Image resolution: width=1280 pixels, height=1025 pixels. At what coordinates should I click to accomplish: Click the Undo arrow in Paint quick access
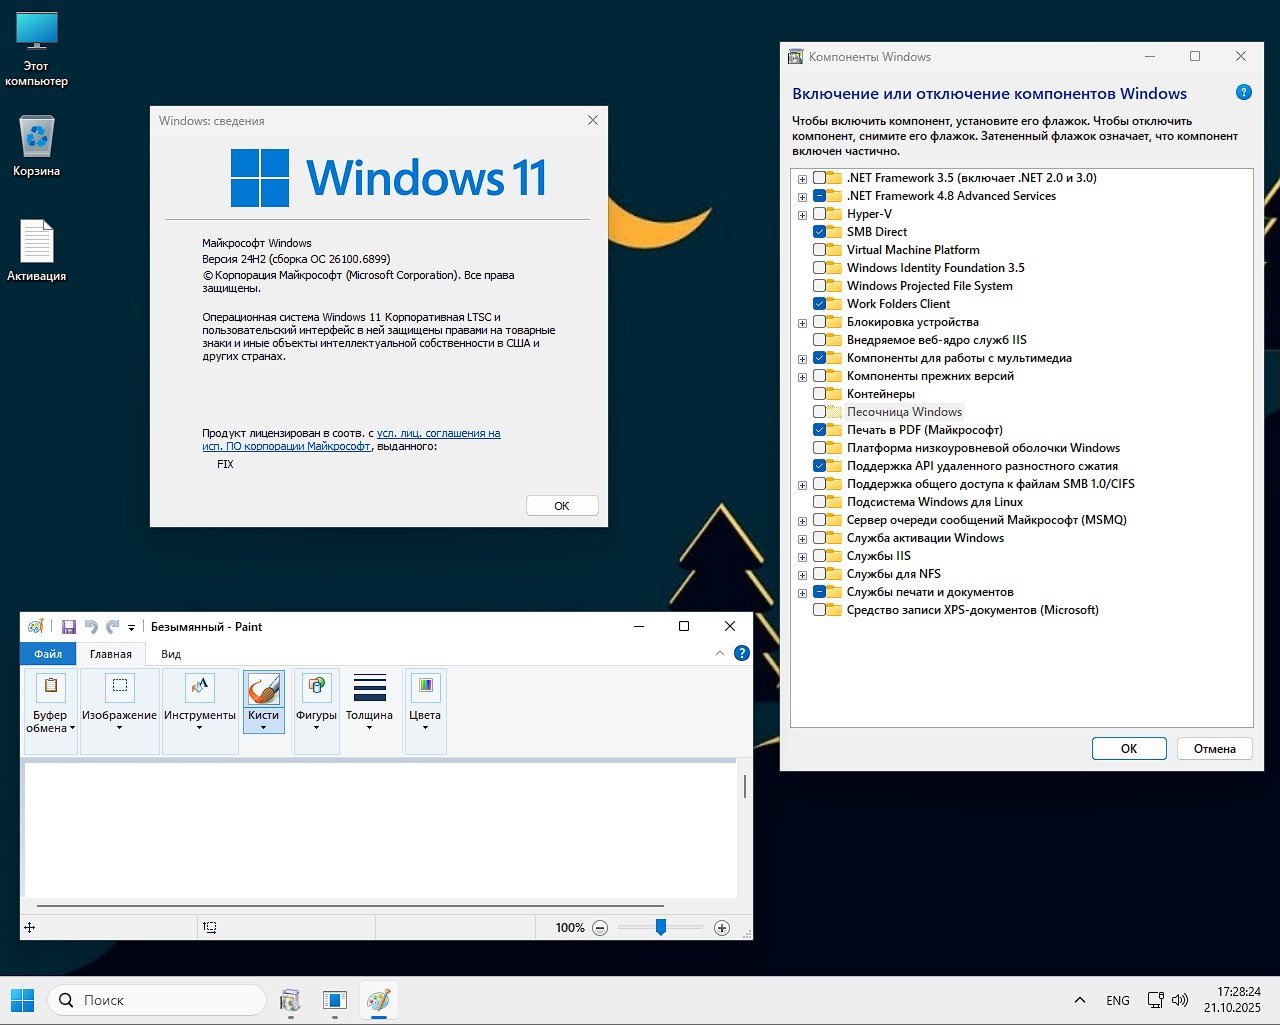pyautogui.click(x=91, y=627)
